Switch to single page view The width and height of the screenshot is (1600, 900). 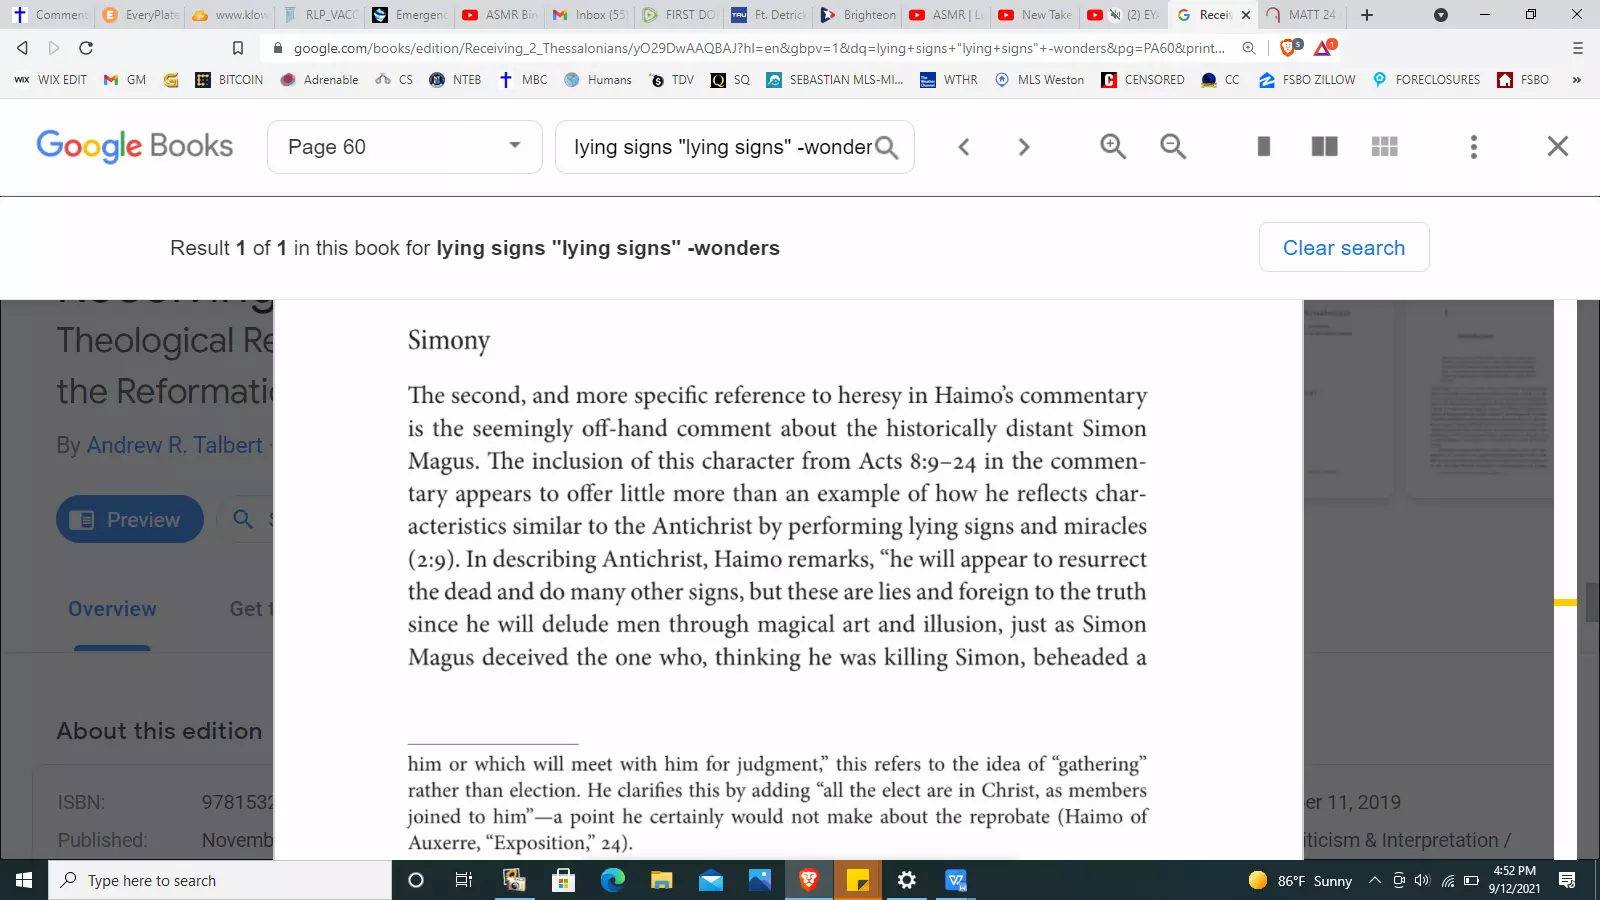click(1264, 147)
